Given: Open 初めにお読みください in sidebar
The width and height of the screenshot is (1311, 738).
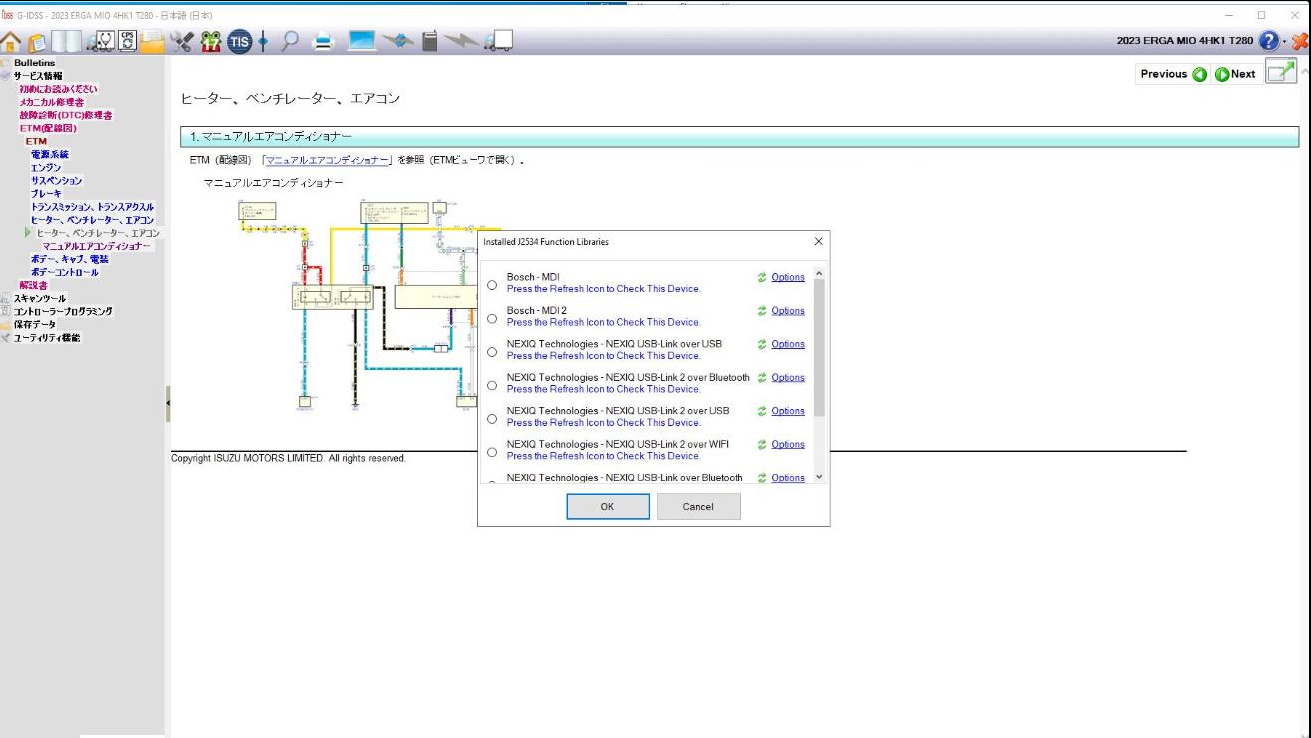Looking at the screenshot, I should pos(58,89).
